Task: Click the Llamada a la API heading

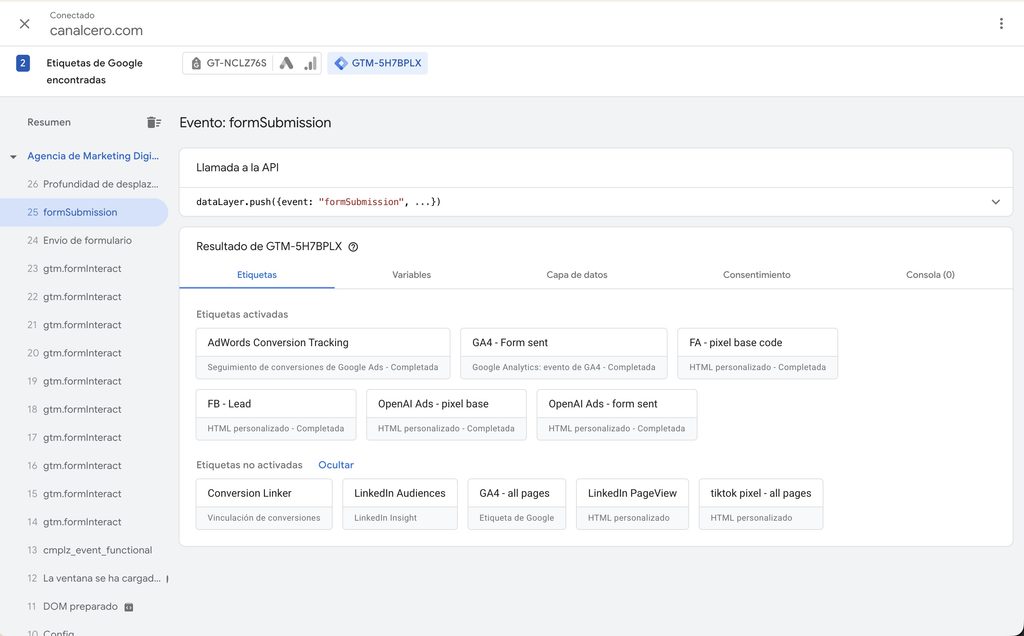Action: coord(237,167)
